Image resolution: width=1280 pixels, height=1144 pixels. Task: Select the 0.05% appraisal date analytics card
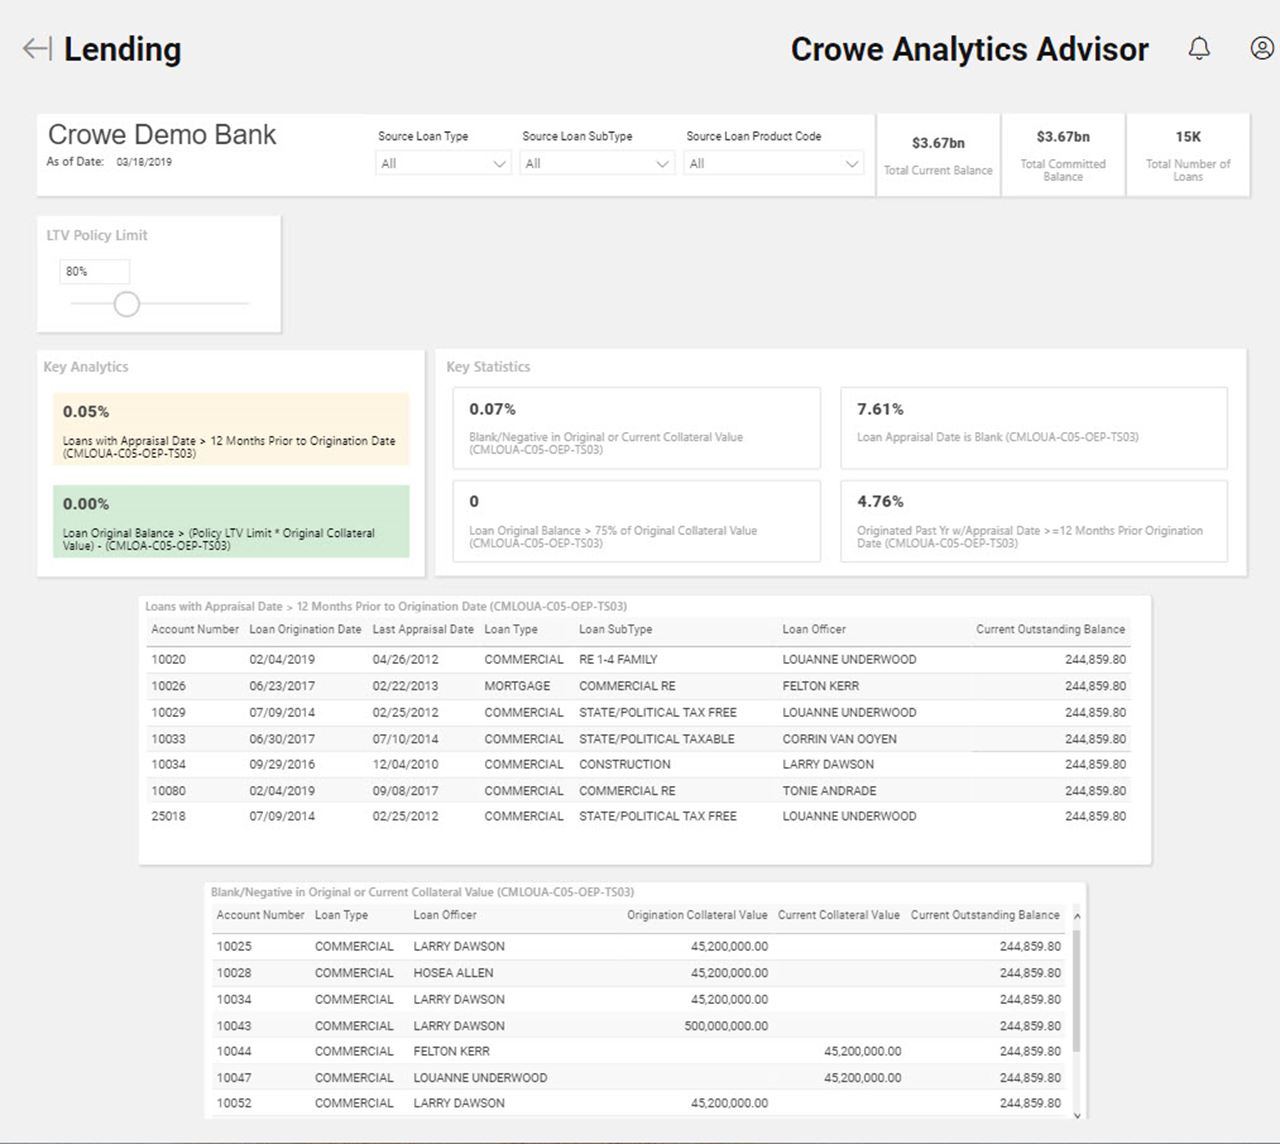coord(231,429)
